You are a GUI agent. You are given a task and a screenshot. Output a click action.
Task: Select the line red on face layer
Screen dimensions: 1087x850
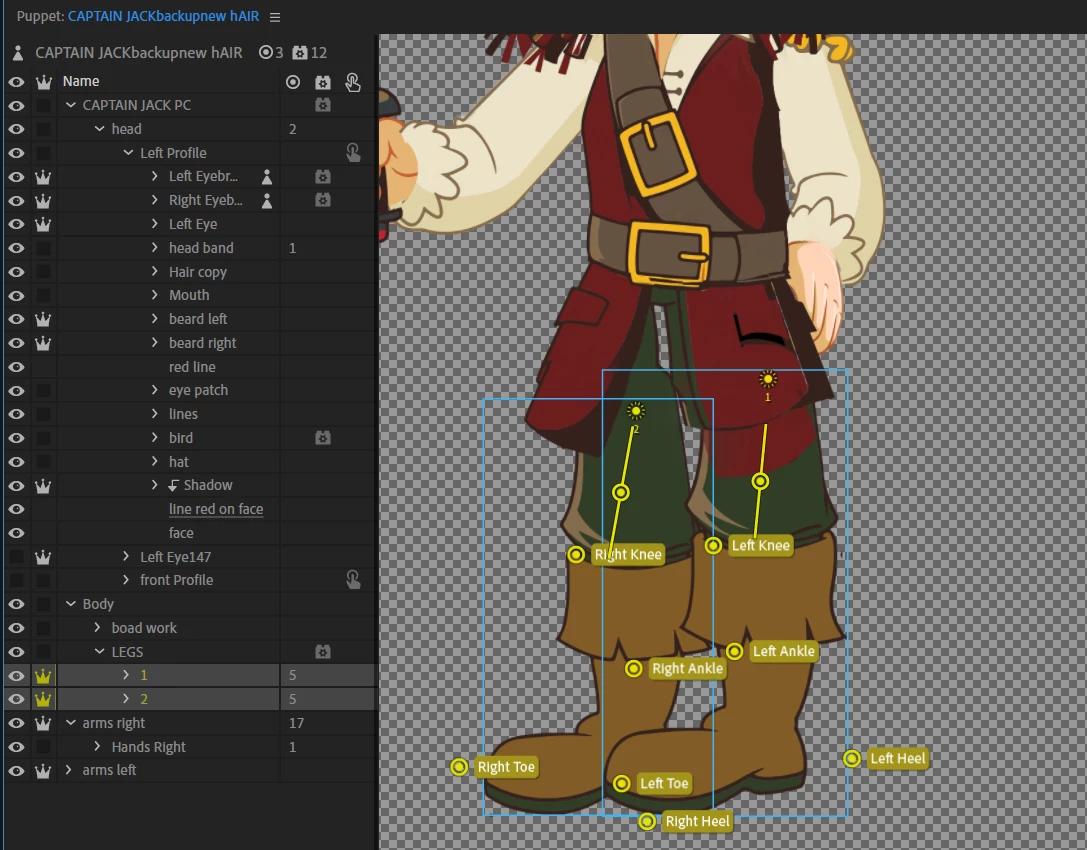point(216,509)
